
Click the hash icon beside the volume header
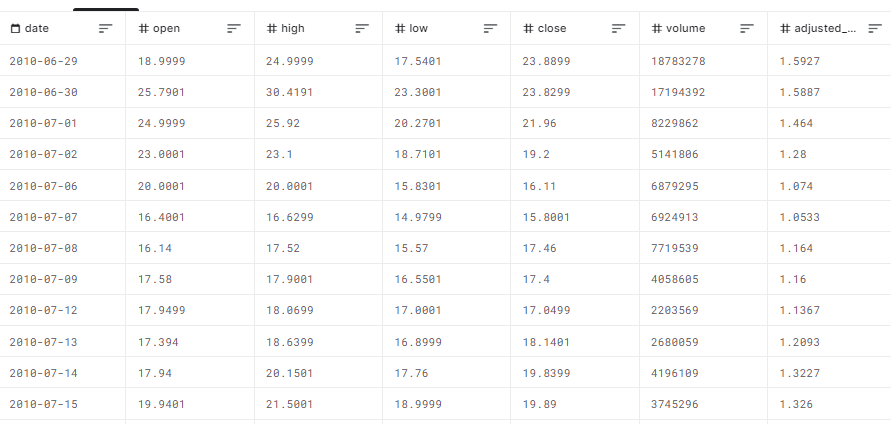pyautogui.click(x=656, y=29)
